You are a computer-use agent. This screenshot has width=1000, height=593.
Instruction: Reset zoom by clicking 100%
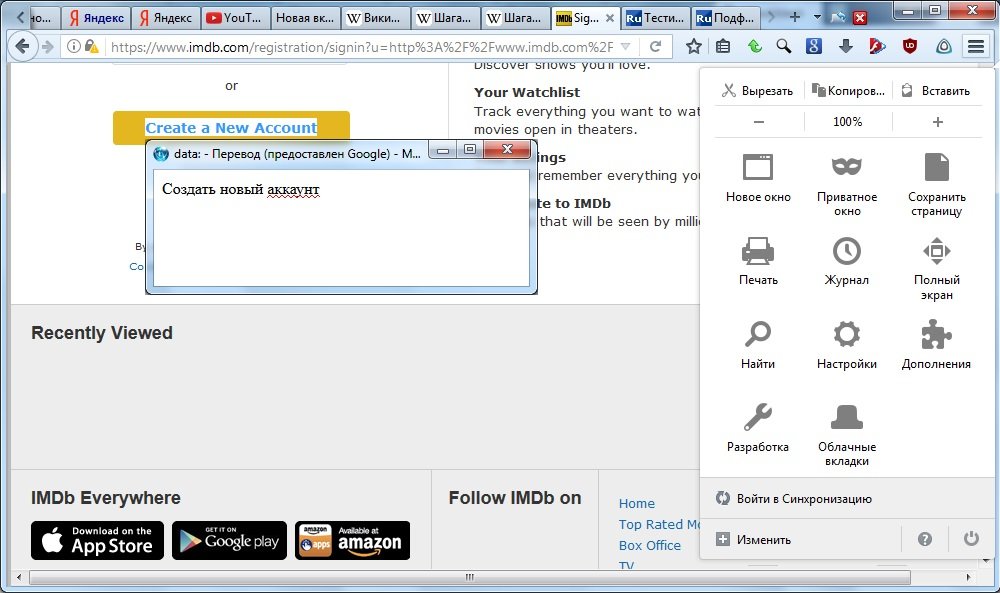pos(848,122)
